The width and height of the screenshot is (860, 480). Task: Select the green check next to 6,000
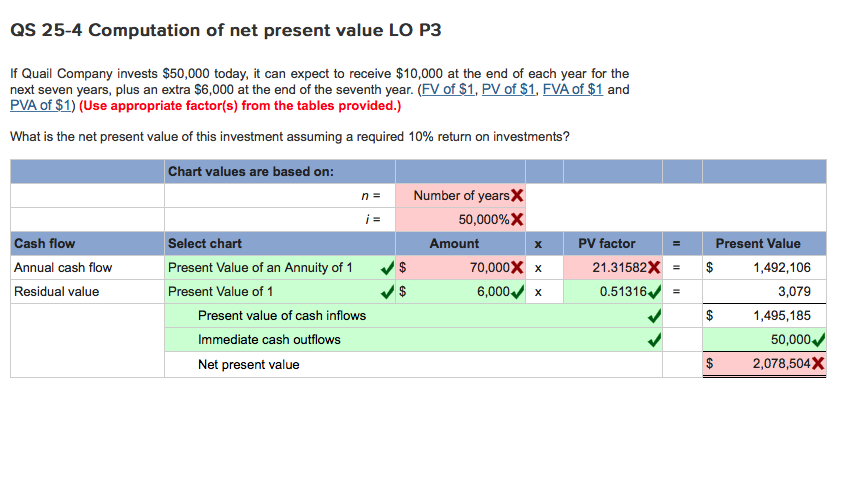pos(517,292)
